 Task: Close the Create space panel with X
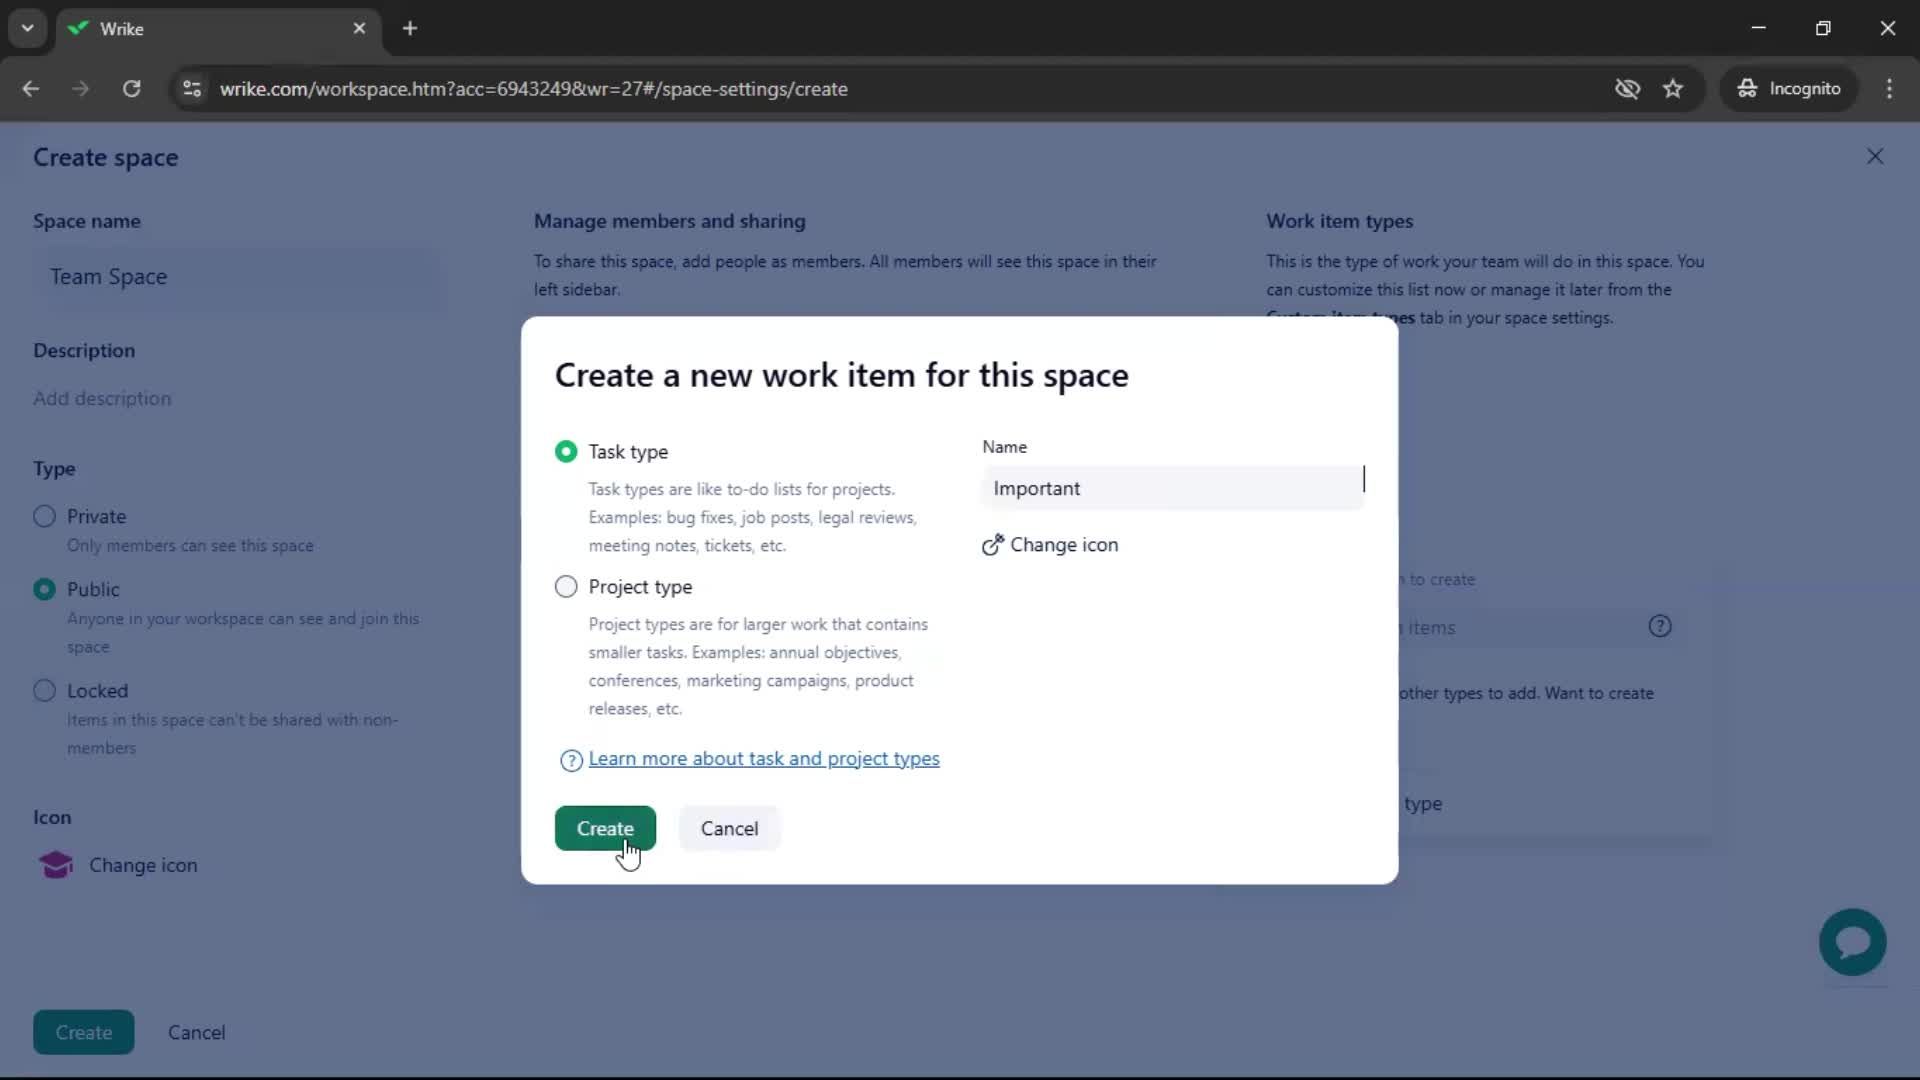[1875, 157]
